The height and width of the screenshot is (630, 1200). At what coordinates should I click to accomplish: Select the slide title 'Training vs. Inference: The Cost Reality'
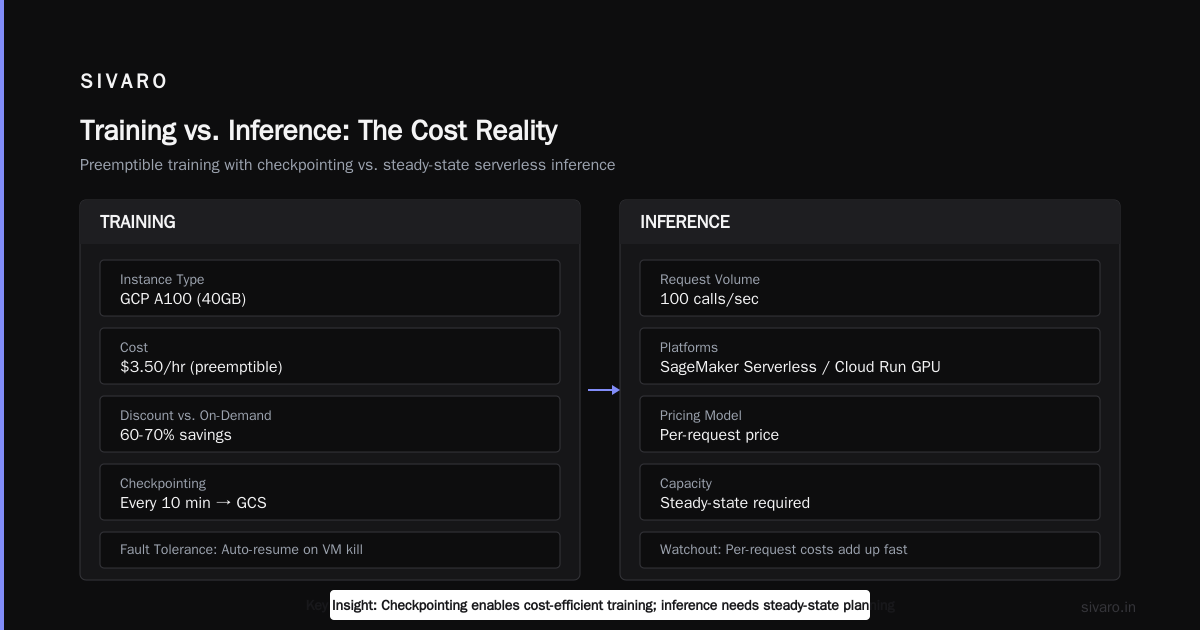[319, 130]
